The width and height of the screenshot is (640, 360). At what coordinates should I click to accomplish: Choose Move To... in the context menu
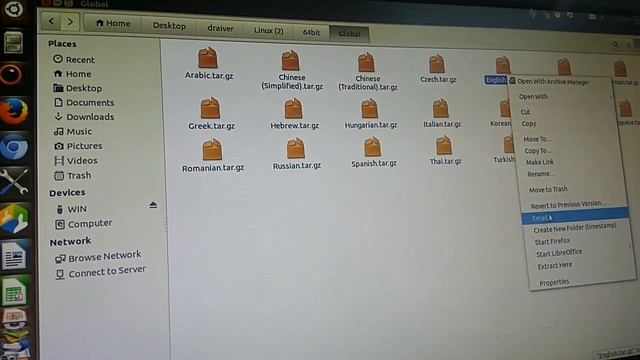[537, 139]
